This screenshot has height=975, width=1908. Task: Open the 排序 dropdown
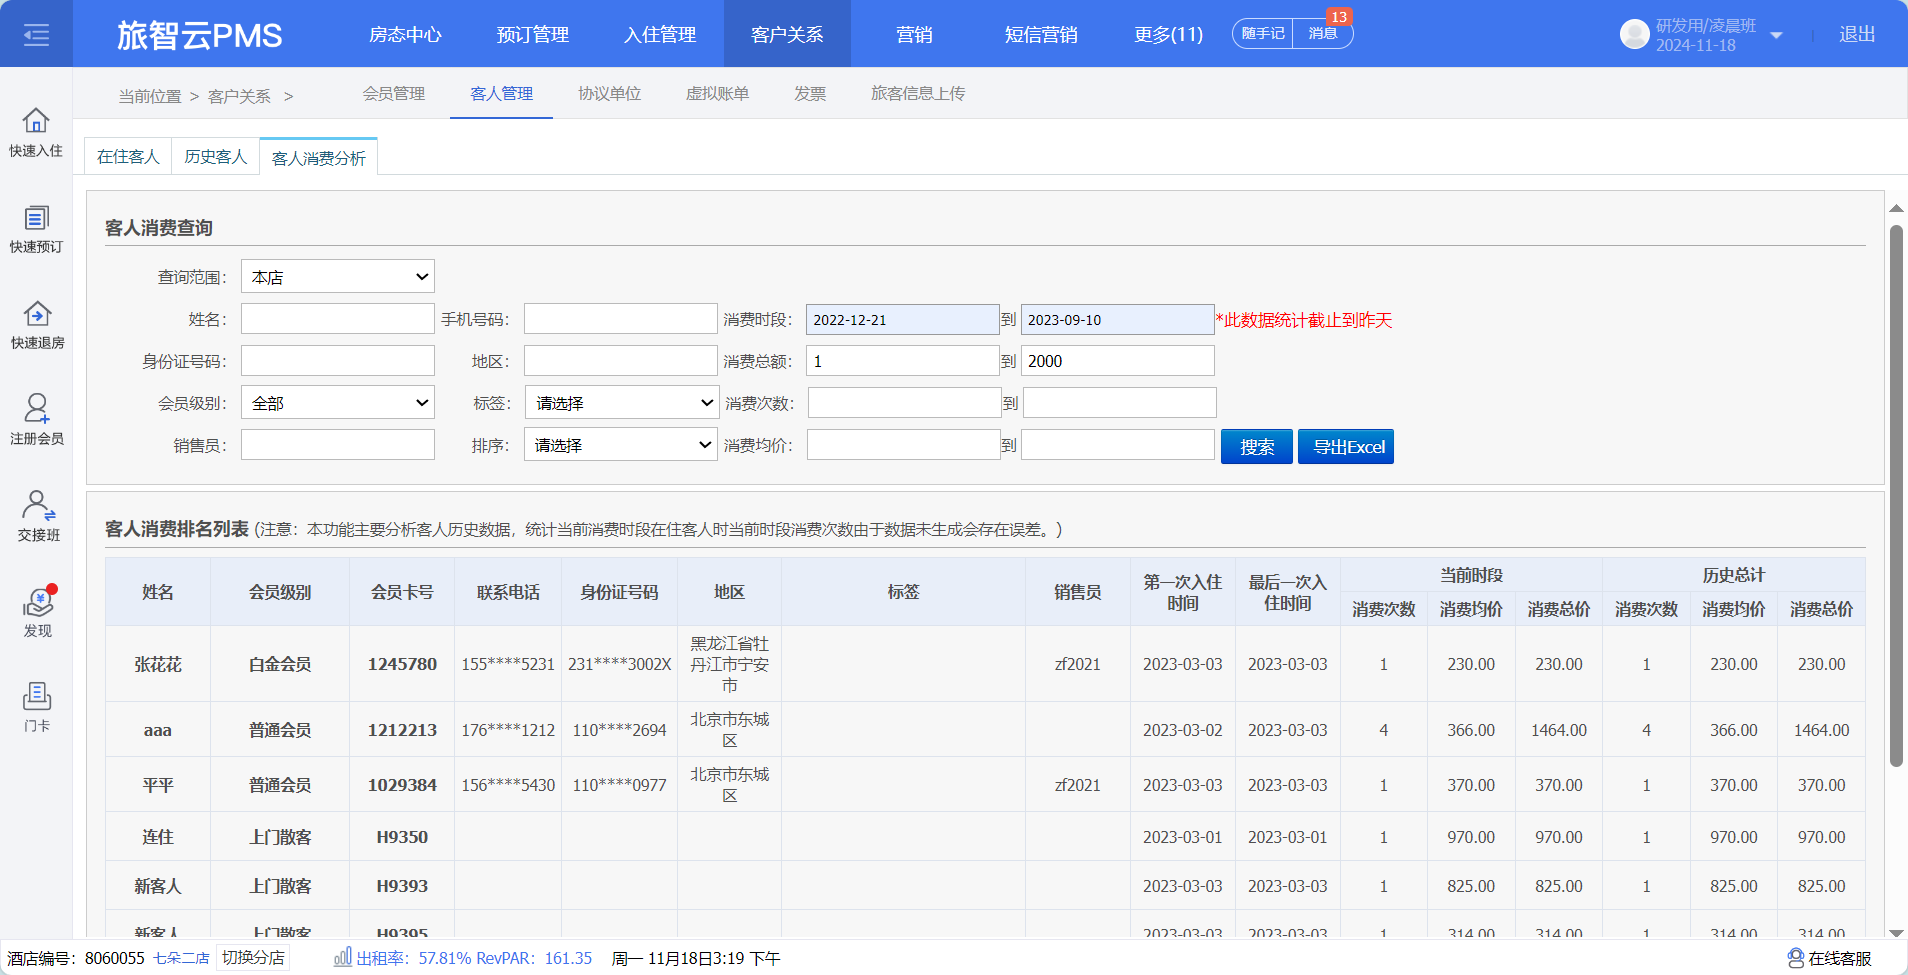(621, 445)
